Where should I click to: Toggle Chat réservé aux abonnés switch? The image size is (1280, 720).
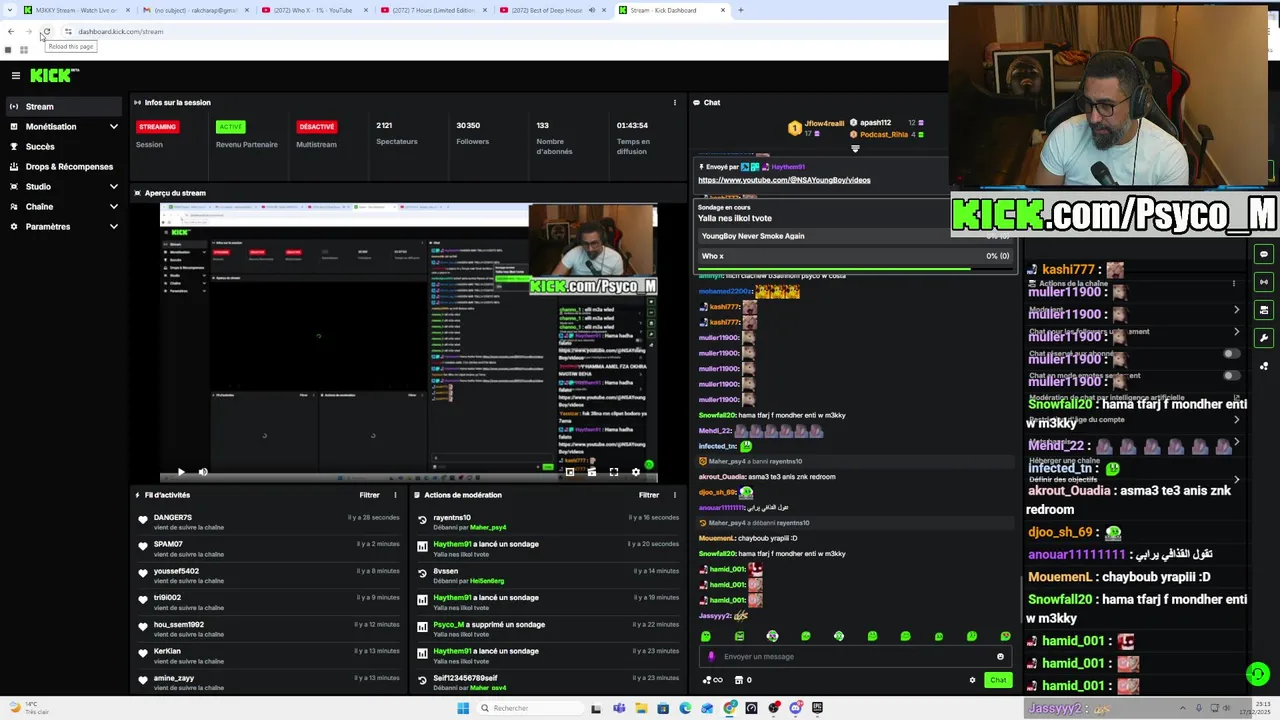click(x=1231, y=353)
